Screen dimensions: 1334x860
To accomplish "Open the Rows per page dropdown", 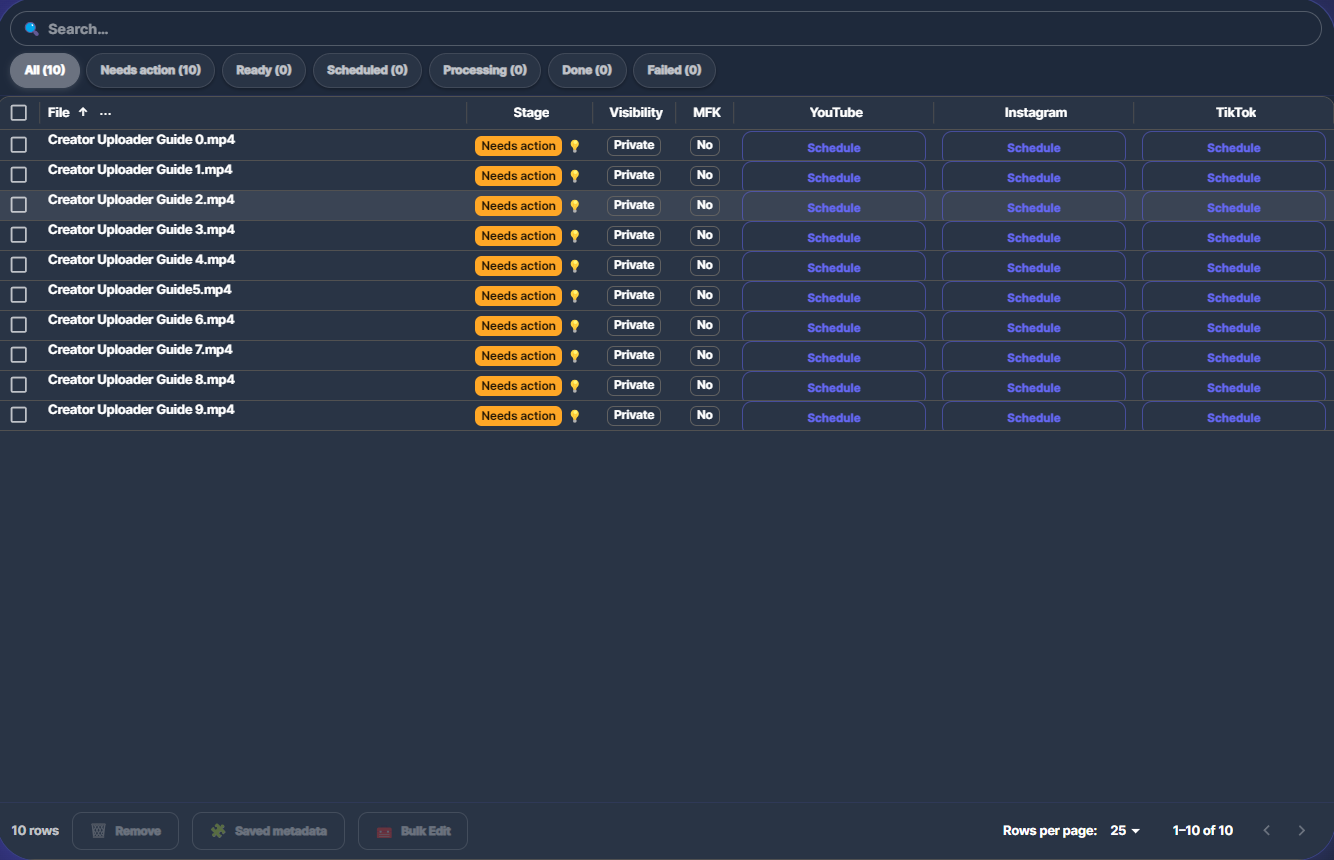I will point(1125,831).
